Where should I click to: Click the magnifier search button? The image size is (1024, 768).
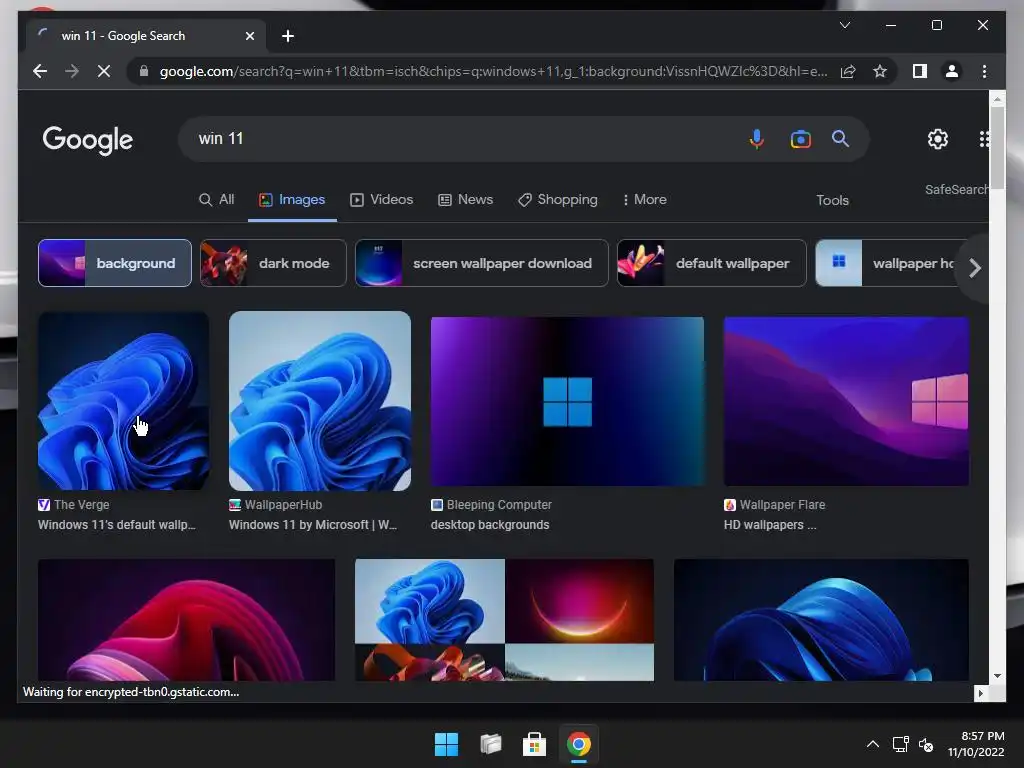point(840,138)
